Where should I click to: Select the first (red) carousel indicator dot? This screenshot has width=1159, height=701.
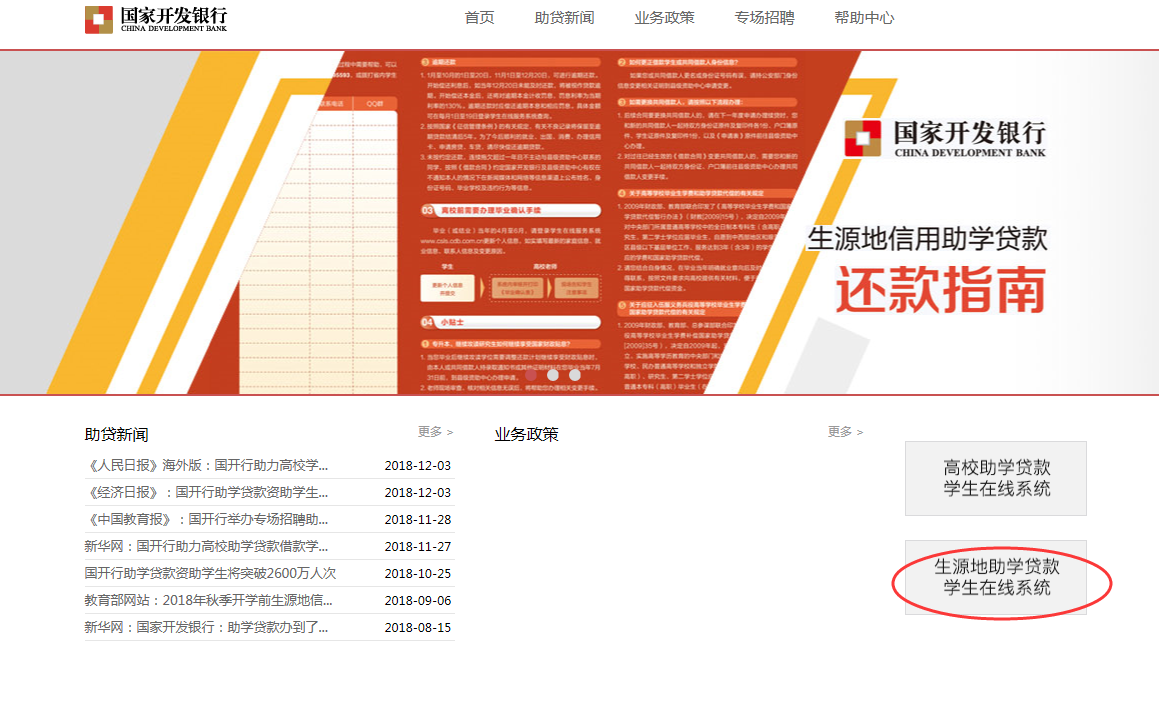tap(531, 376)
